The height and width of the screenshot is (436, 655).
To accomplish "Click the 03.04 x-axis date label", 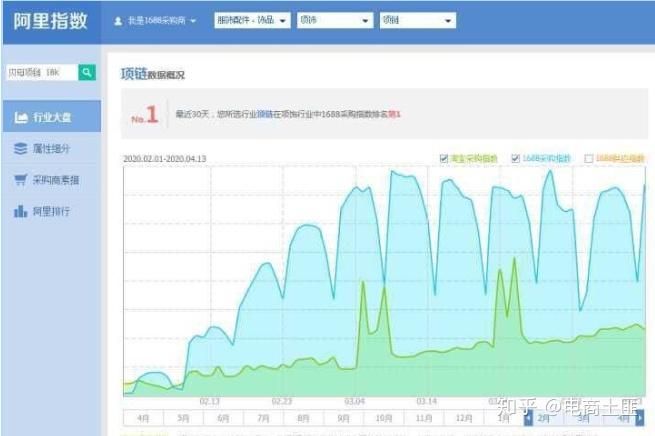I will click(354, 401).
